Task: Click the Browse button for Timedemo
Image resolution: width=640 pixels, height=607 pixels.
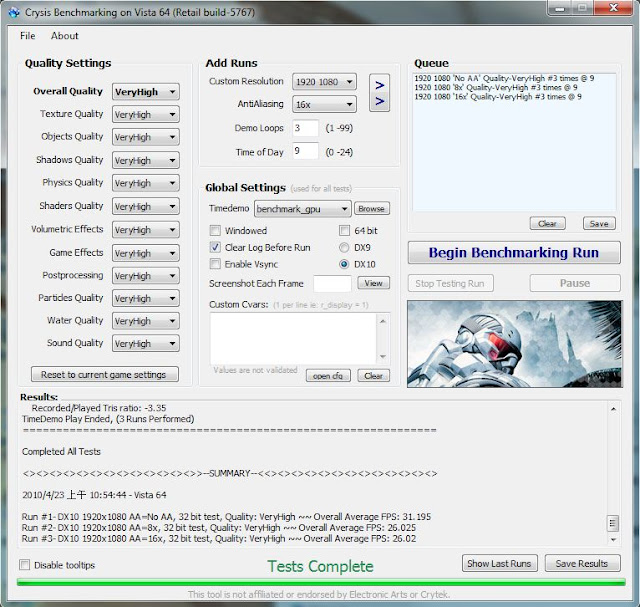Action: point(372,209)
